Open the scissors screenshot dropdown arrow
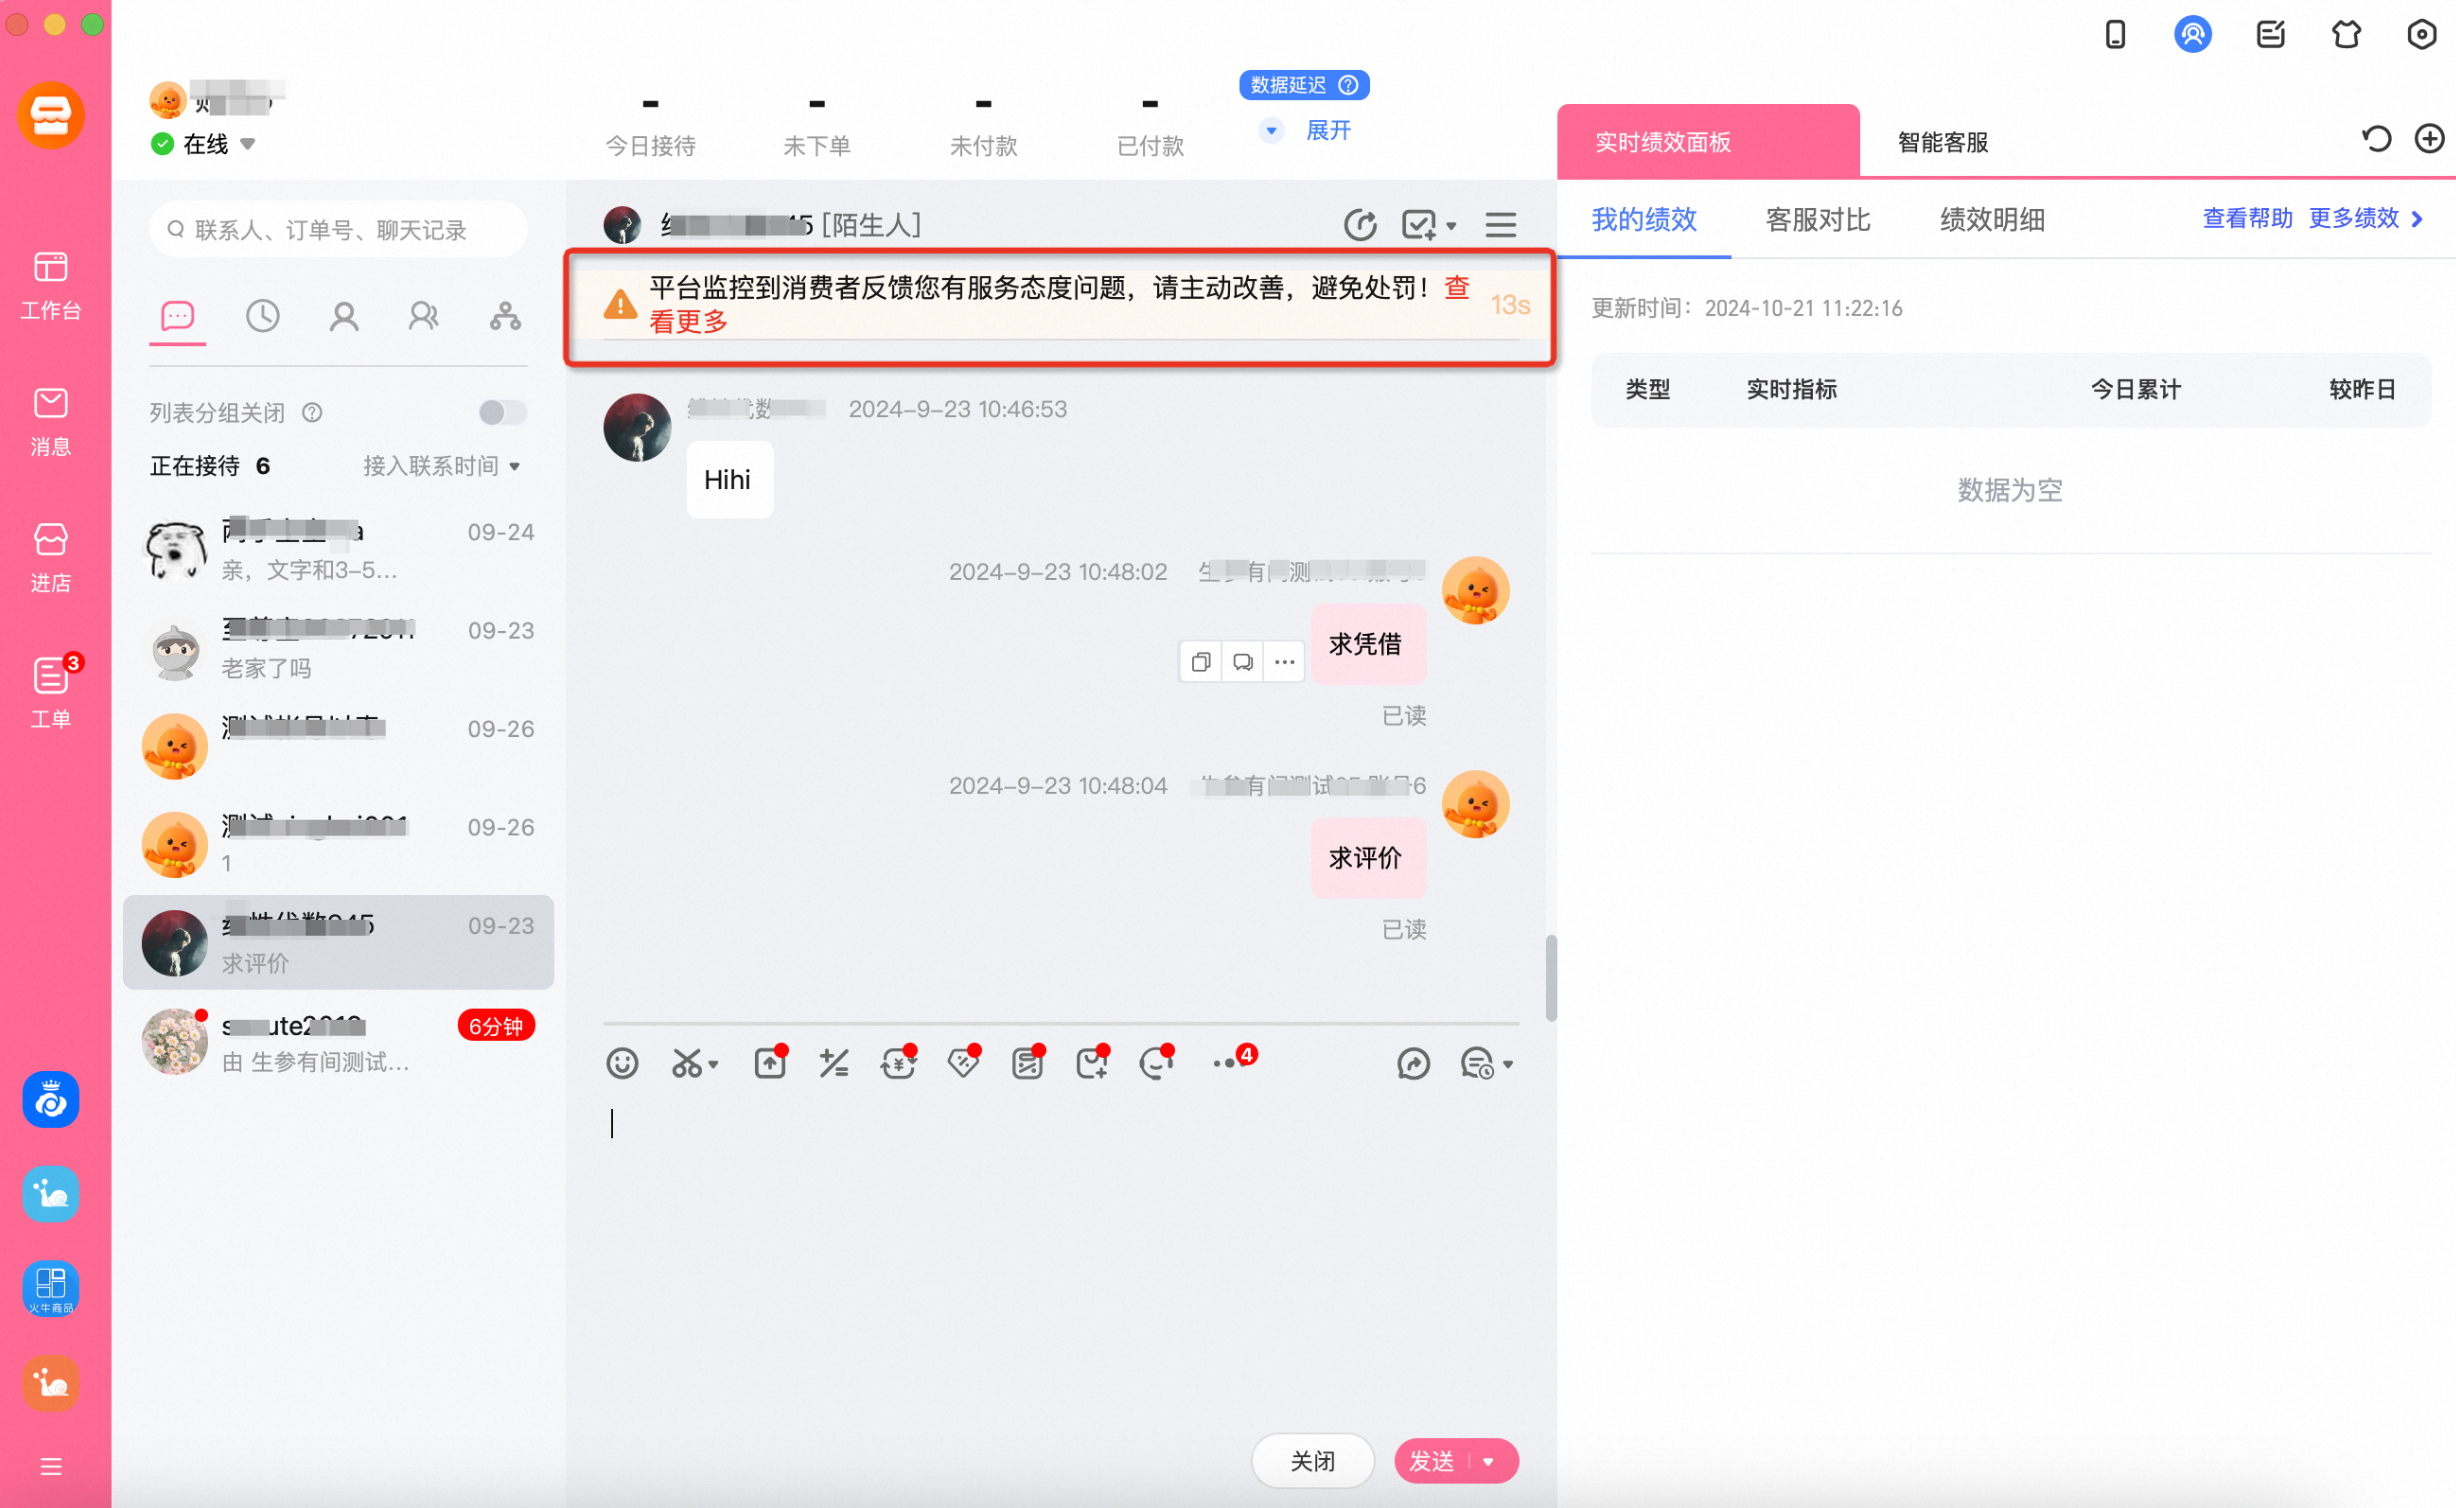Screen dimensions: 2456x1508 (713, 1065)
